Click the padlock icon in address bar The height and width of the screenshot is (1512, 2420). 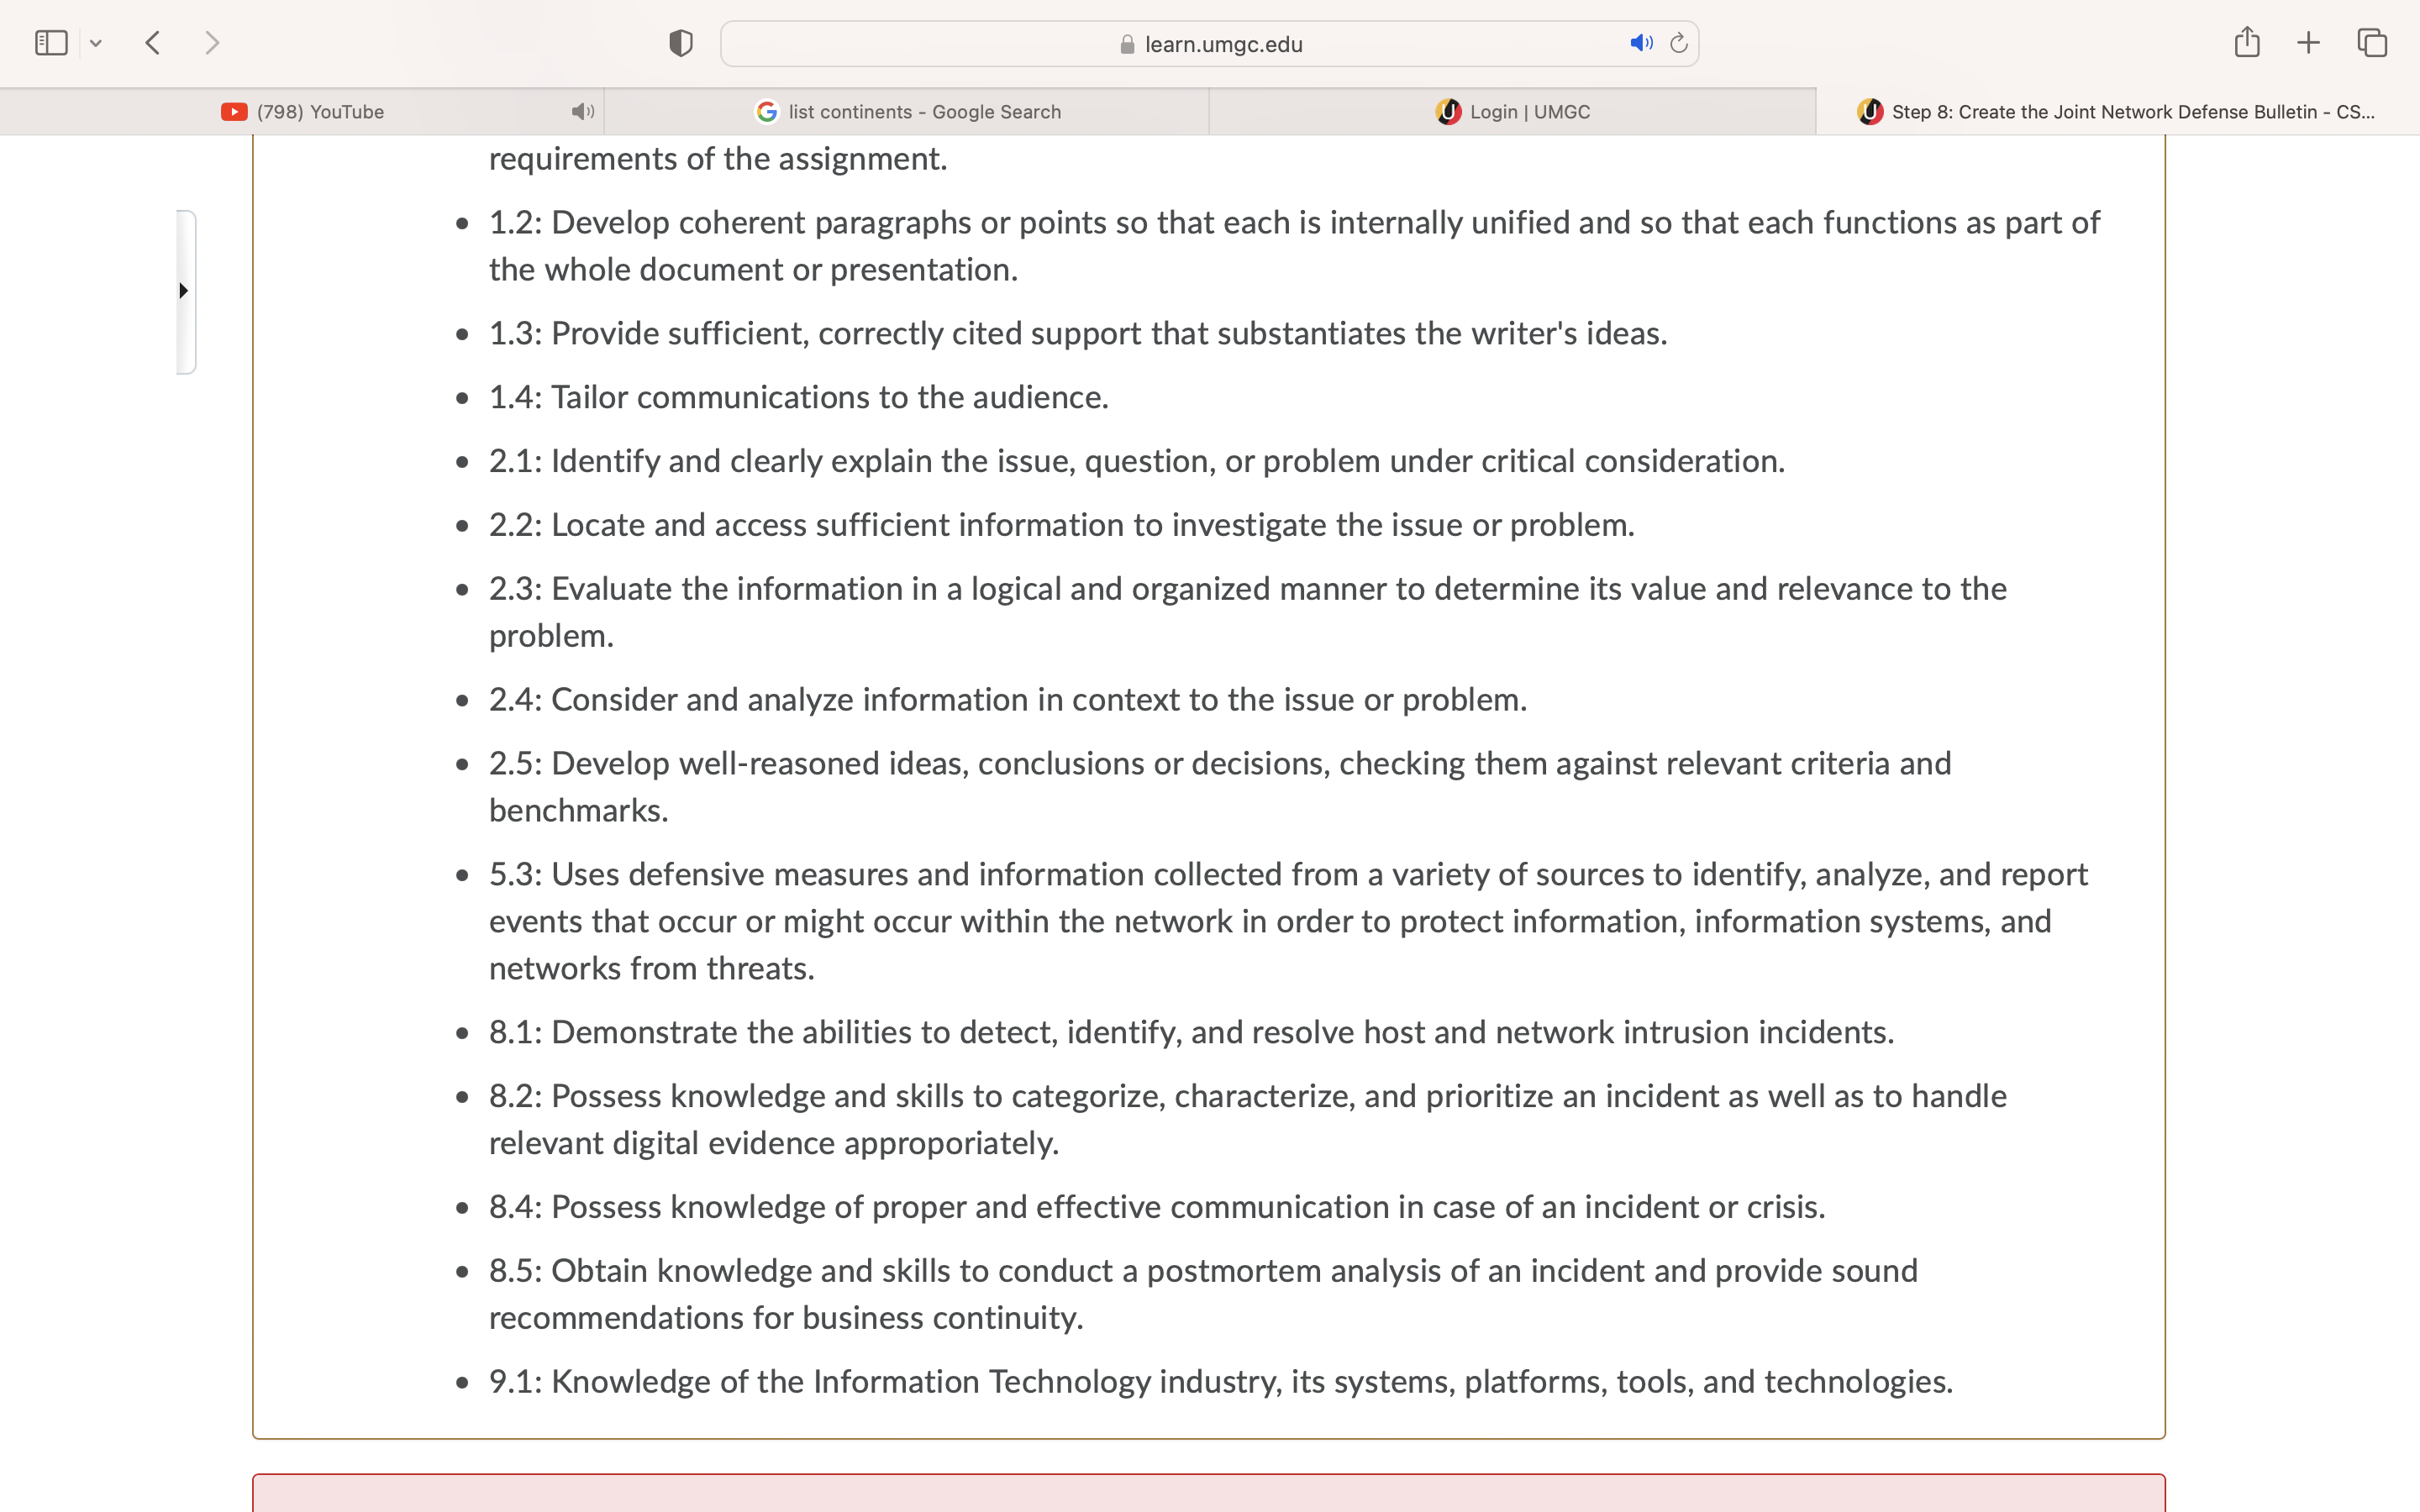1127,44
